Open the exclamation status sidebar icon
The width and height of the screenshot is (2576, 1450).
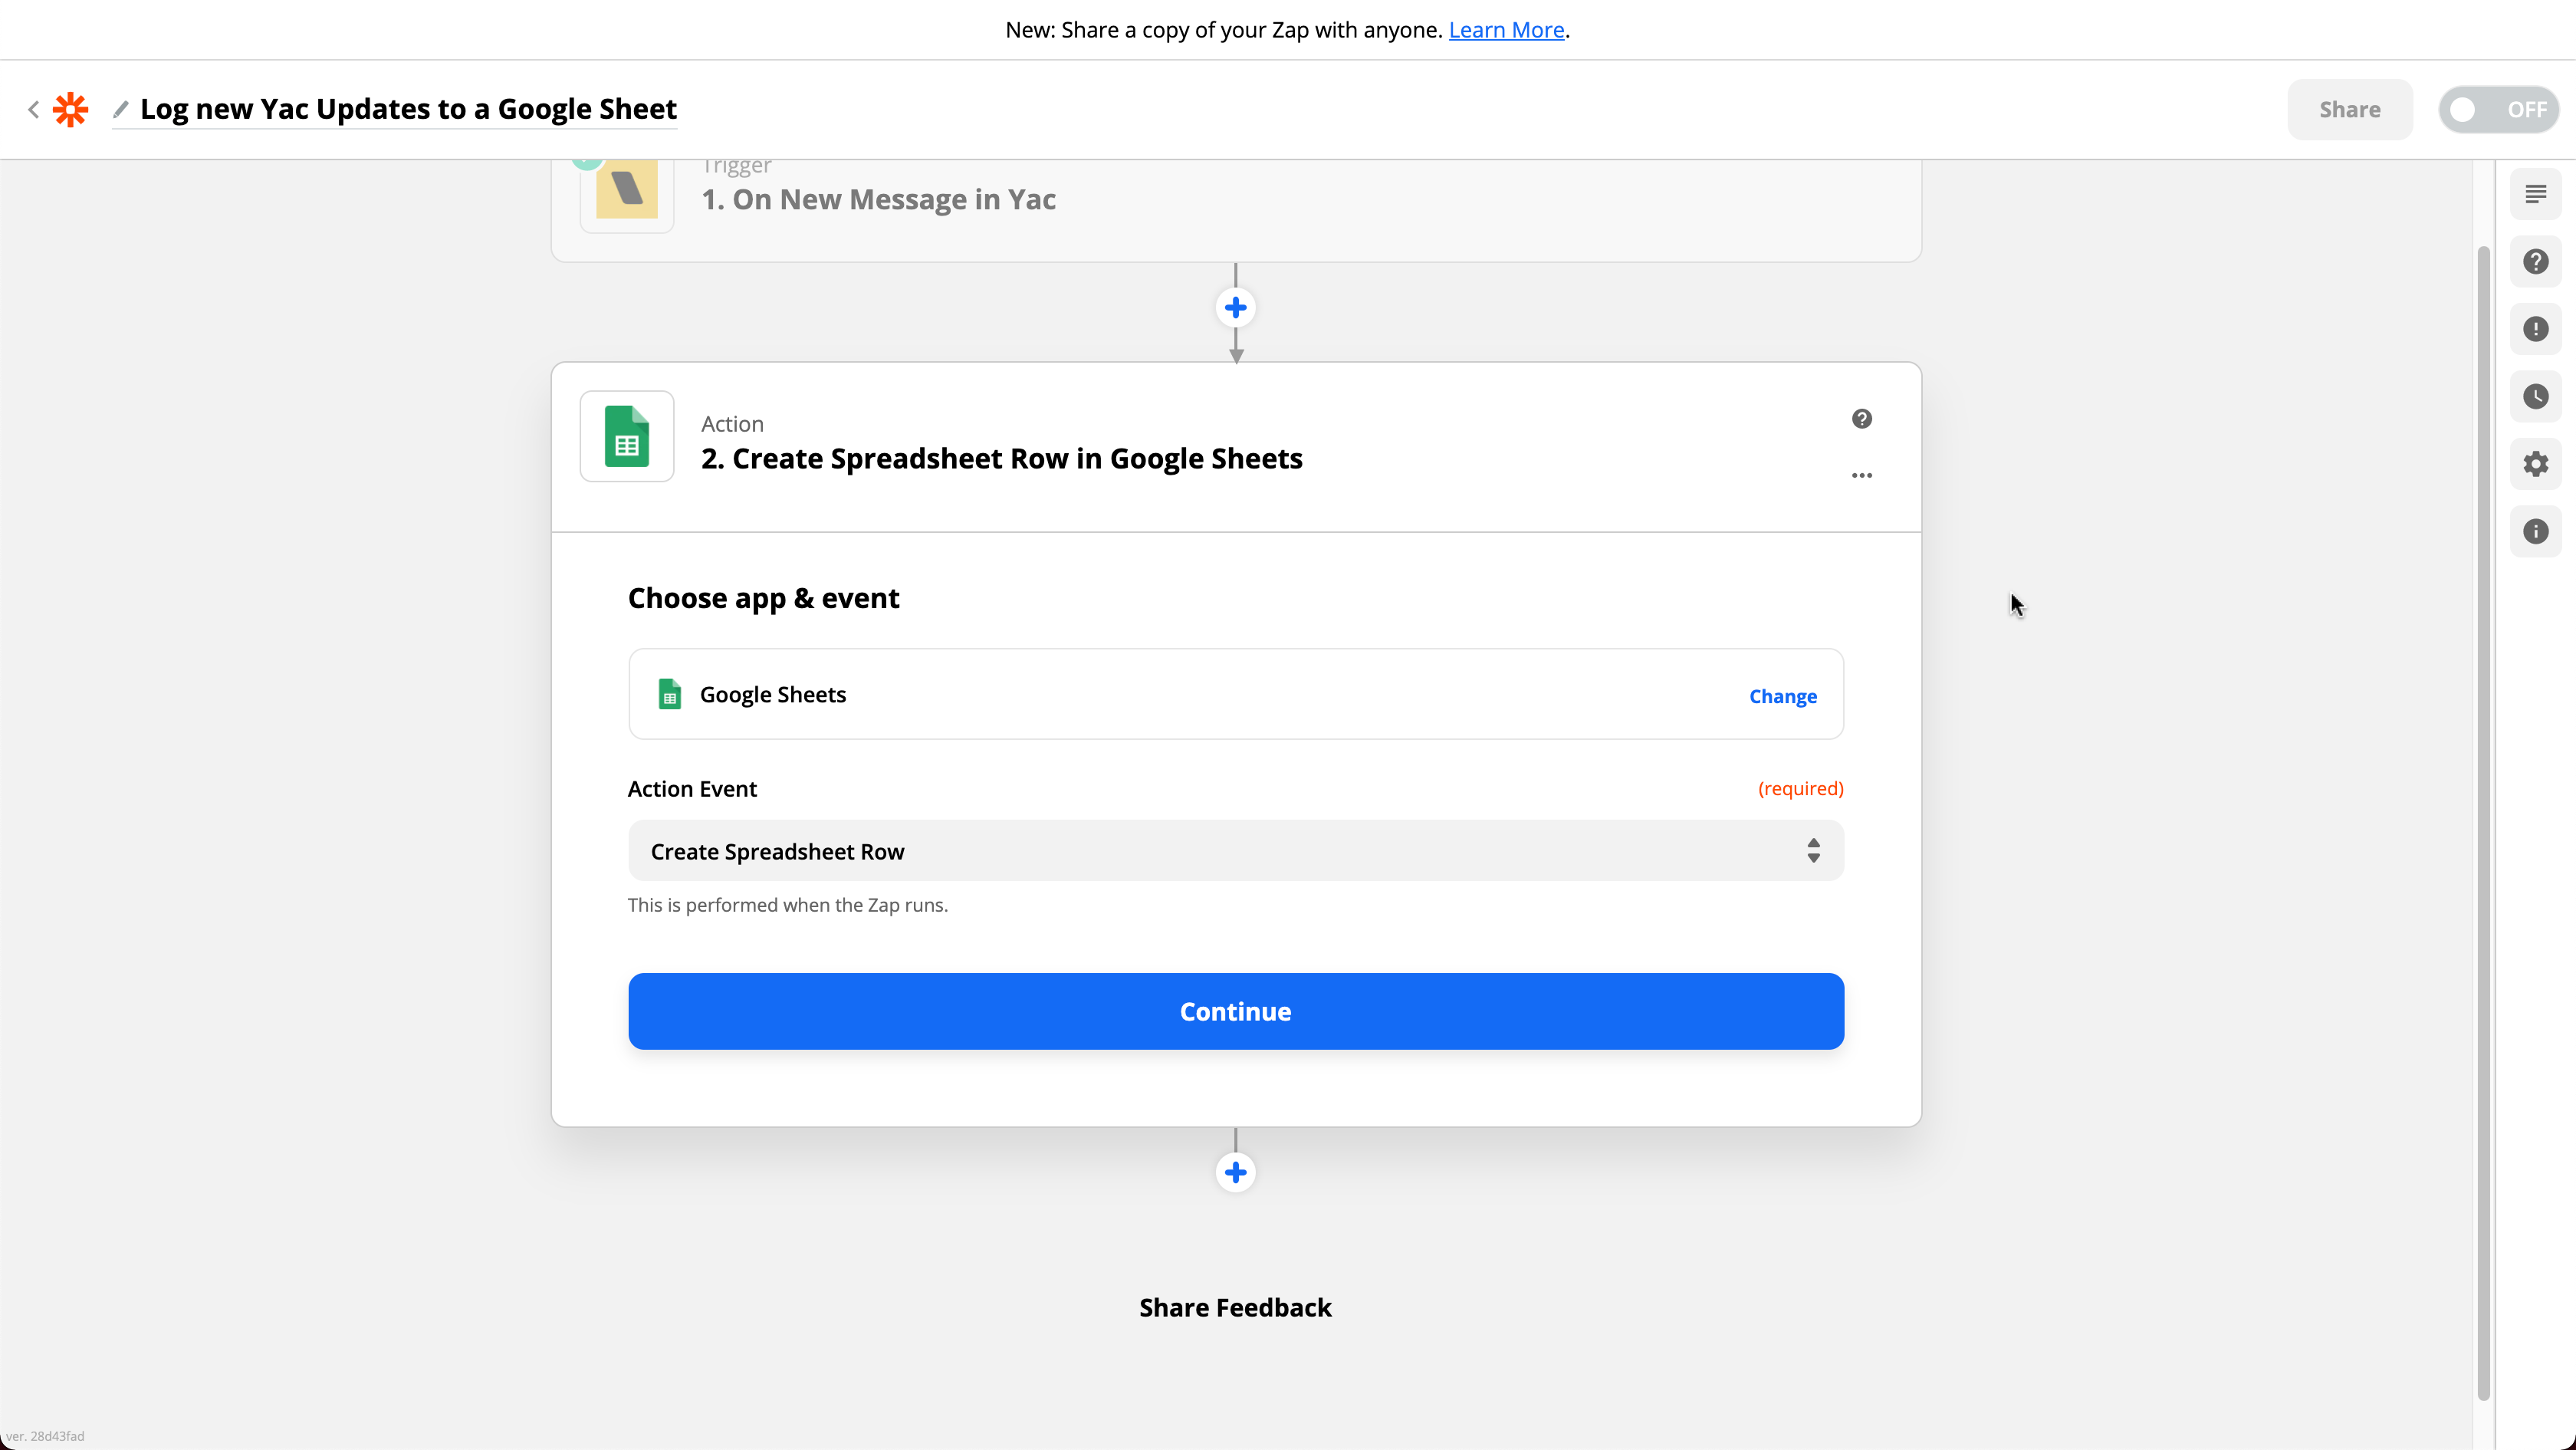[x=2535, y=329]
